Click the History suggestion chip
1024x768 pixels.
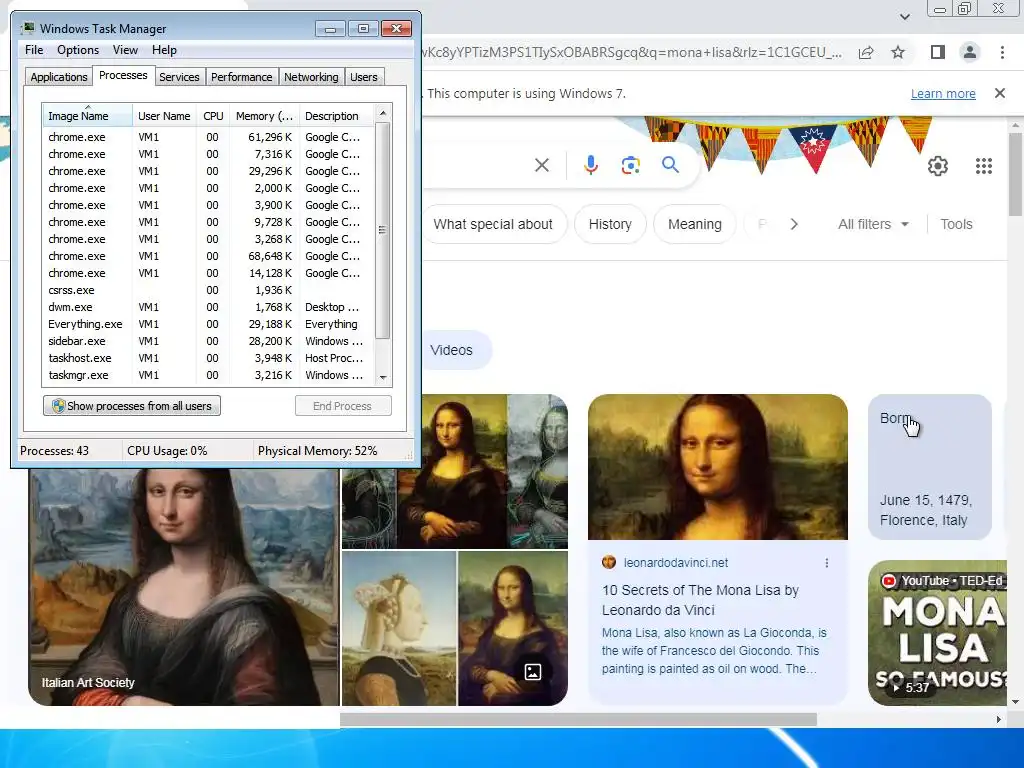point(610,224)
